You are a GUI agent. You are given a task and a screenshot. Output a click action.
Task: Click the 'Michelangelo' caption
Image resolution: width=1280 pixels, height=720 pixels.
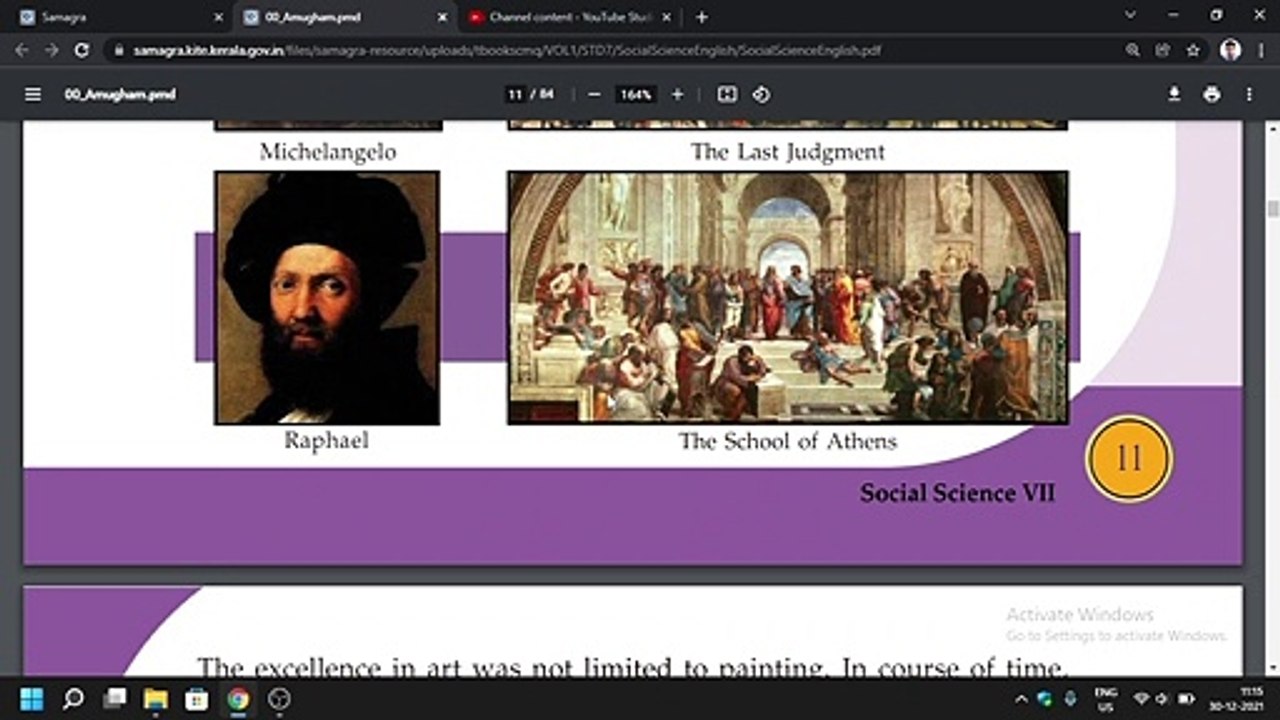[x=328, y=152]
